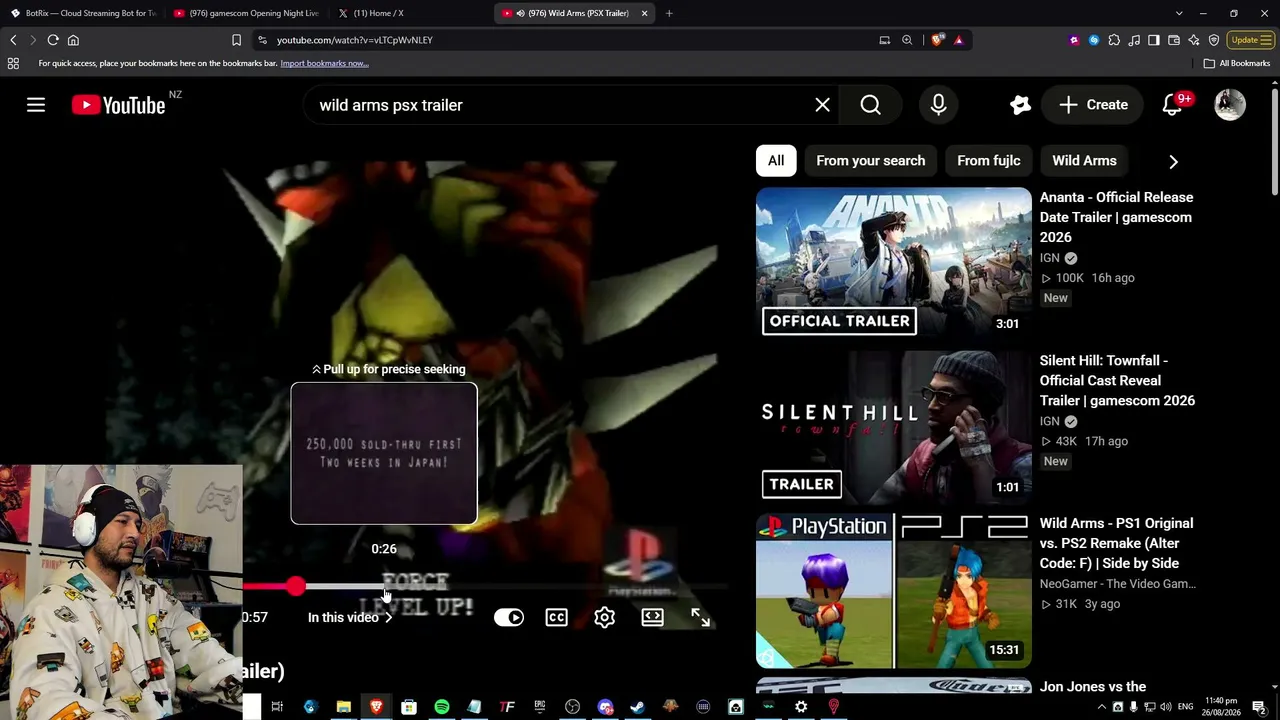This screenshot has width=1280, height=720.
Task: Open the player settings gear
Action: (604, 618)
